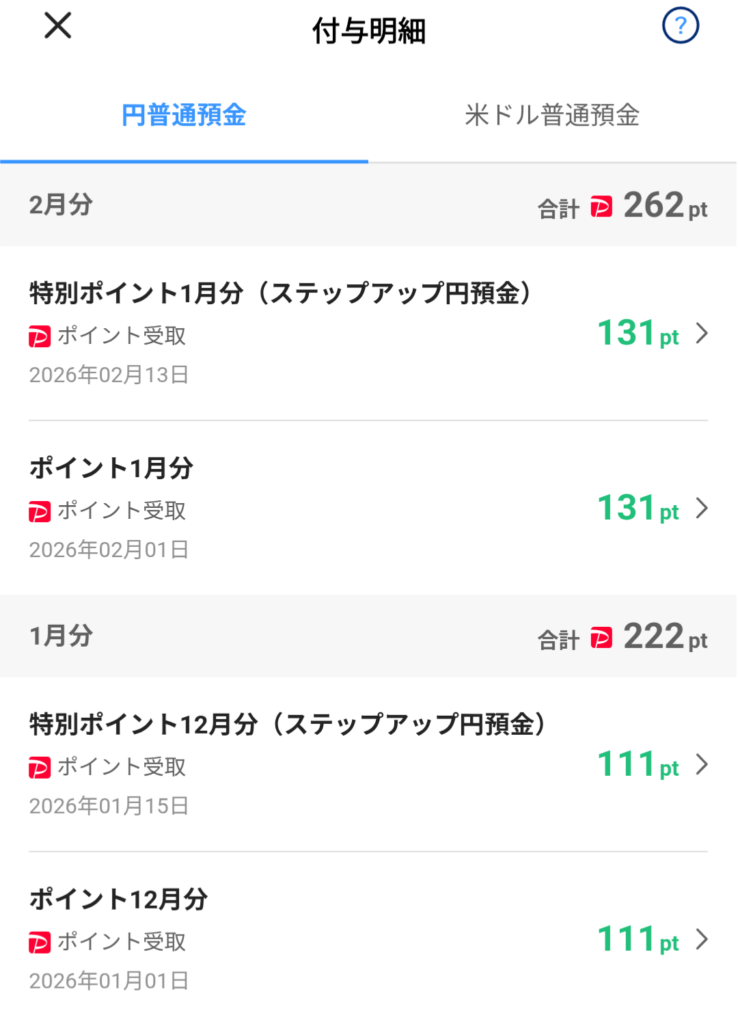738x1024 pixels.
Task: Close the 付与明細 screen with X
Action: pos(58,27)
